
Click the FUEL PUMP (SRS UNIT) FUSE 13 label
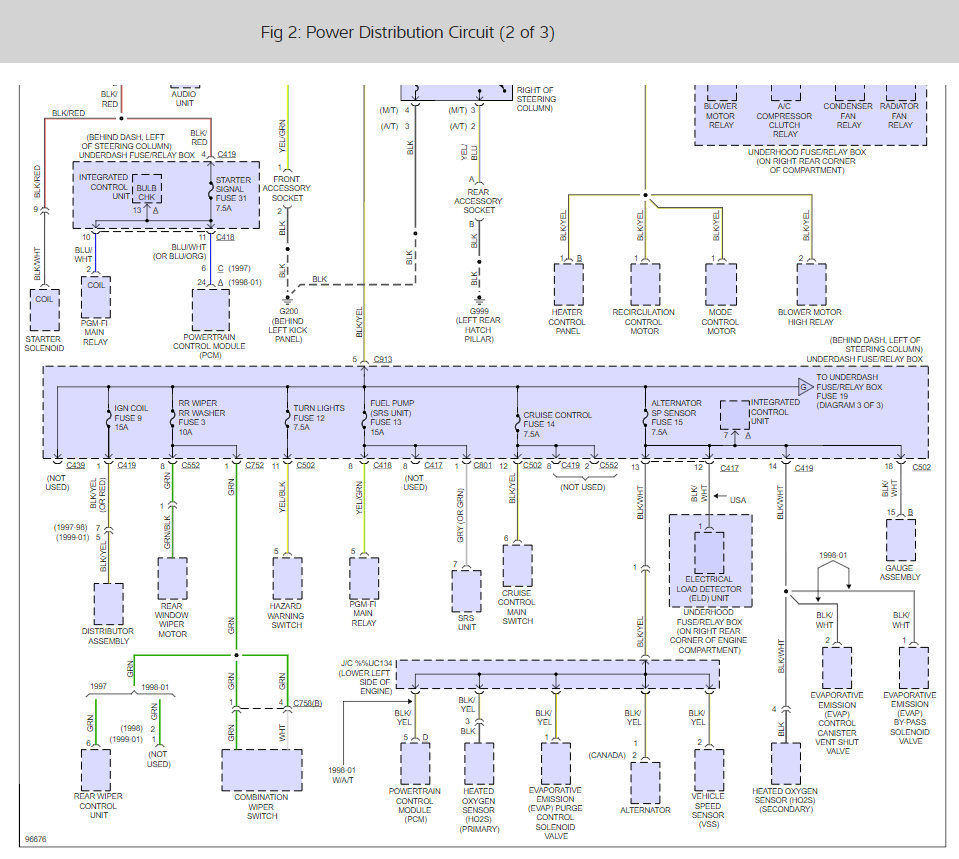(x=392, y=418)
